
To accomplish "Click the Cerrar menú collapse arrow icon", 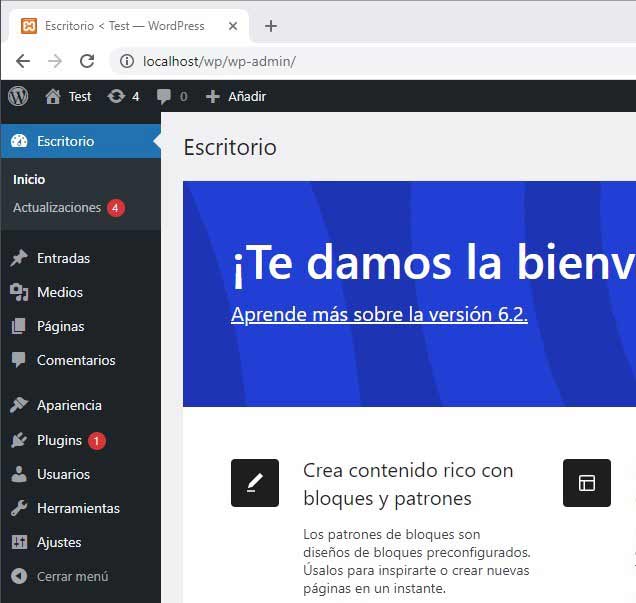I will pyautogui.click(x=19, y=576).
